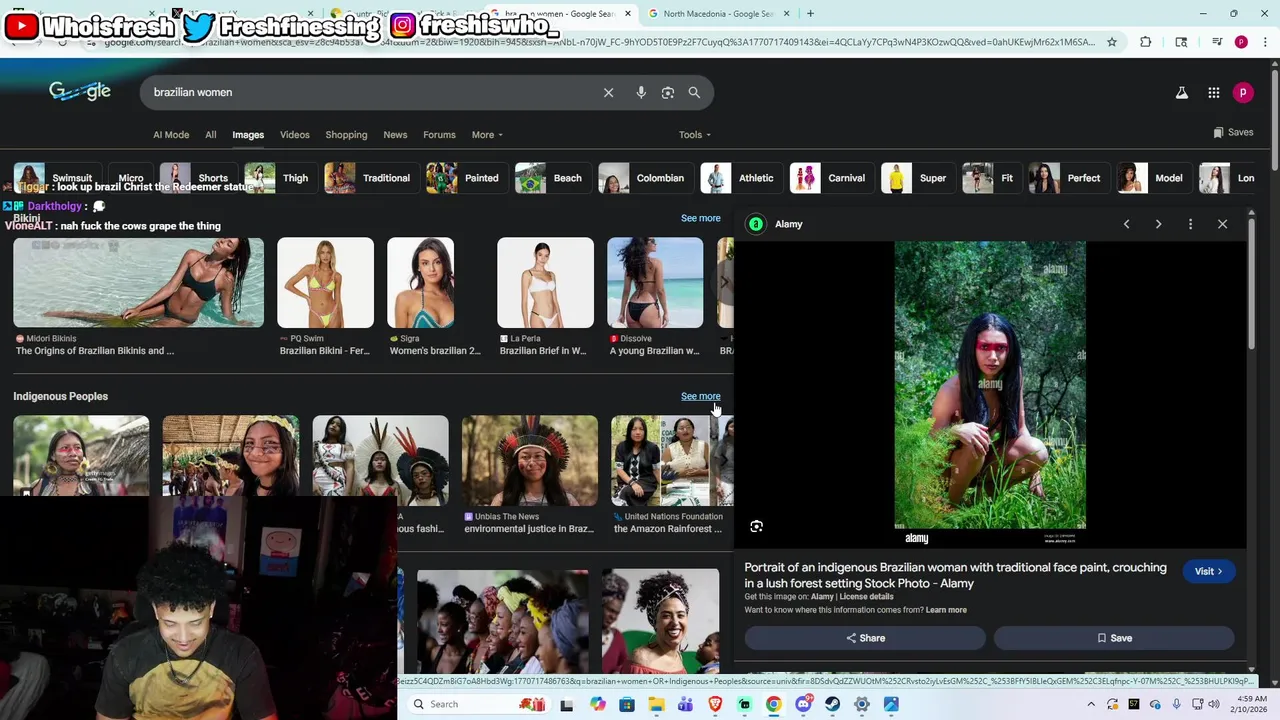Image resolution: width=1280 pixels, height=720 pixels.
Task: Click the Visit button
Action: point(1208,571)
